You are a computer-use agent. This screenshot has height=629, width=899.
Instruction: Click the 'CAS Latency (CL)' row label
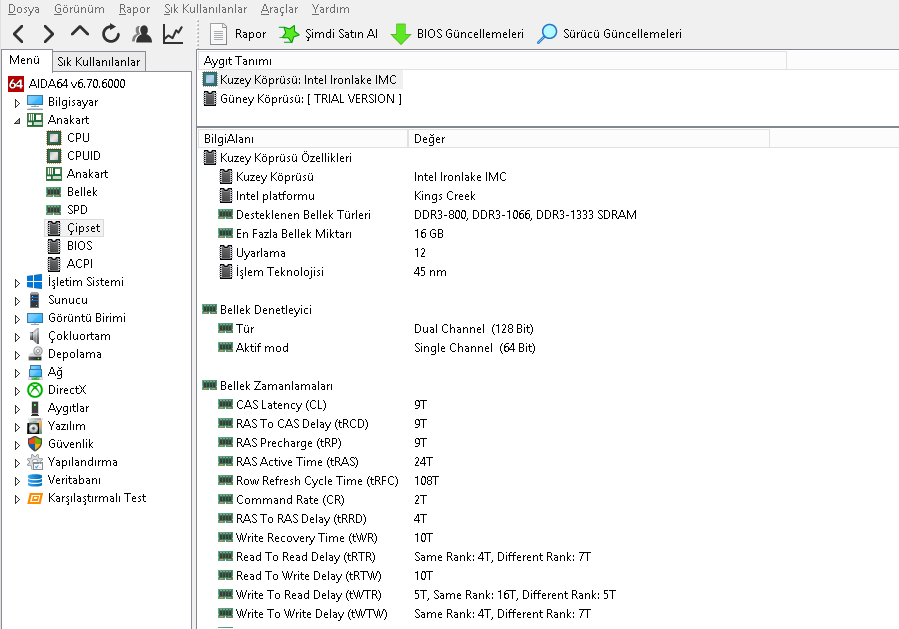coord(281,405)
